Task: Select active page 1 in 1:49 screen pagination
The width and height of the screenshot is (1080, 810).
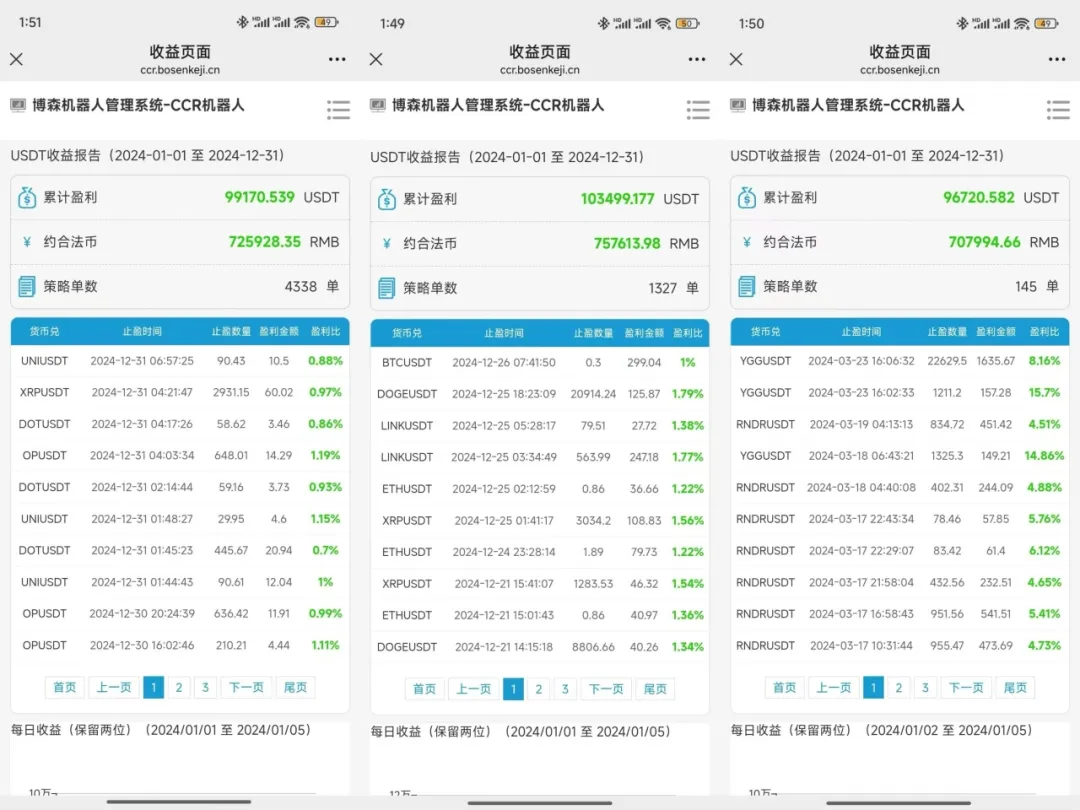Action: tap(513, 689)
